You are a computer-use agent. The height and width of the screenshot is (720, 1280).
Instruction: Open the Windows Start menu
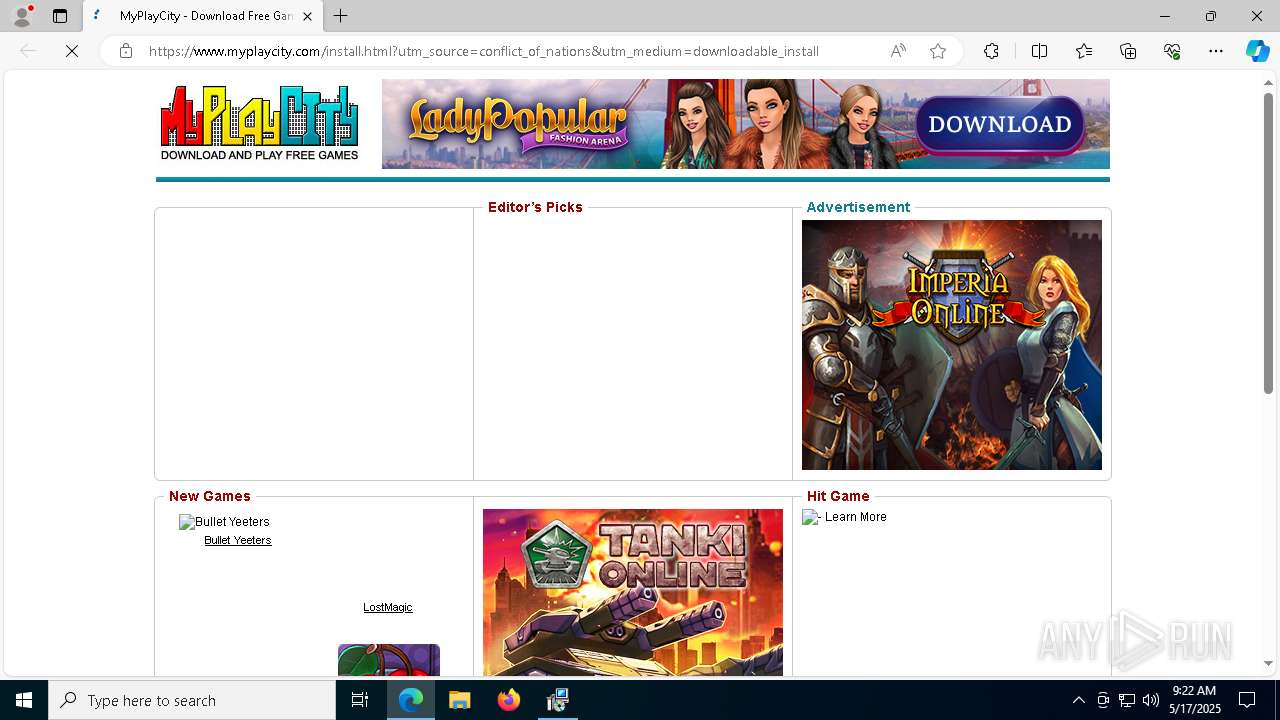(24, 700)
